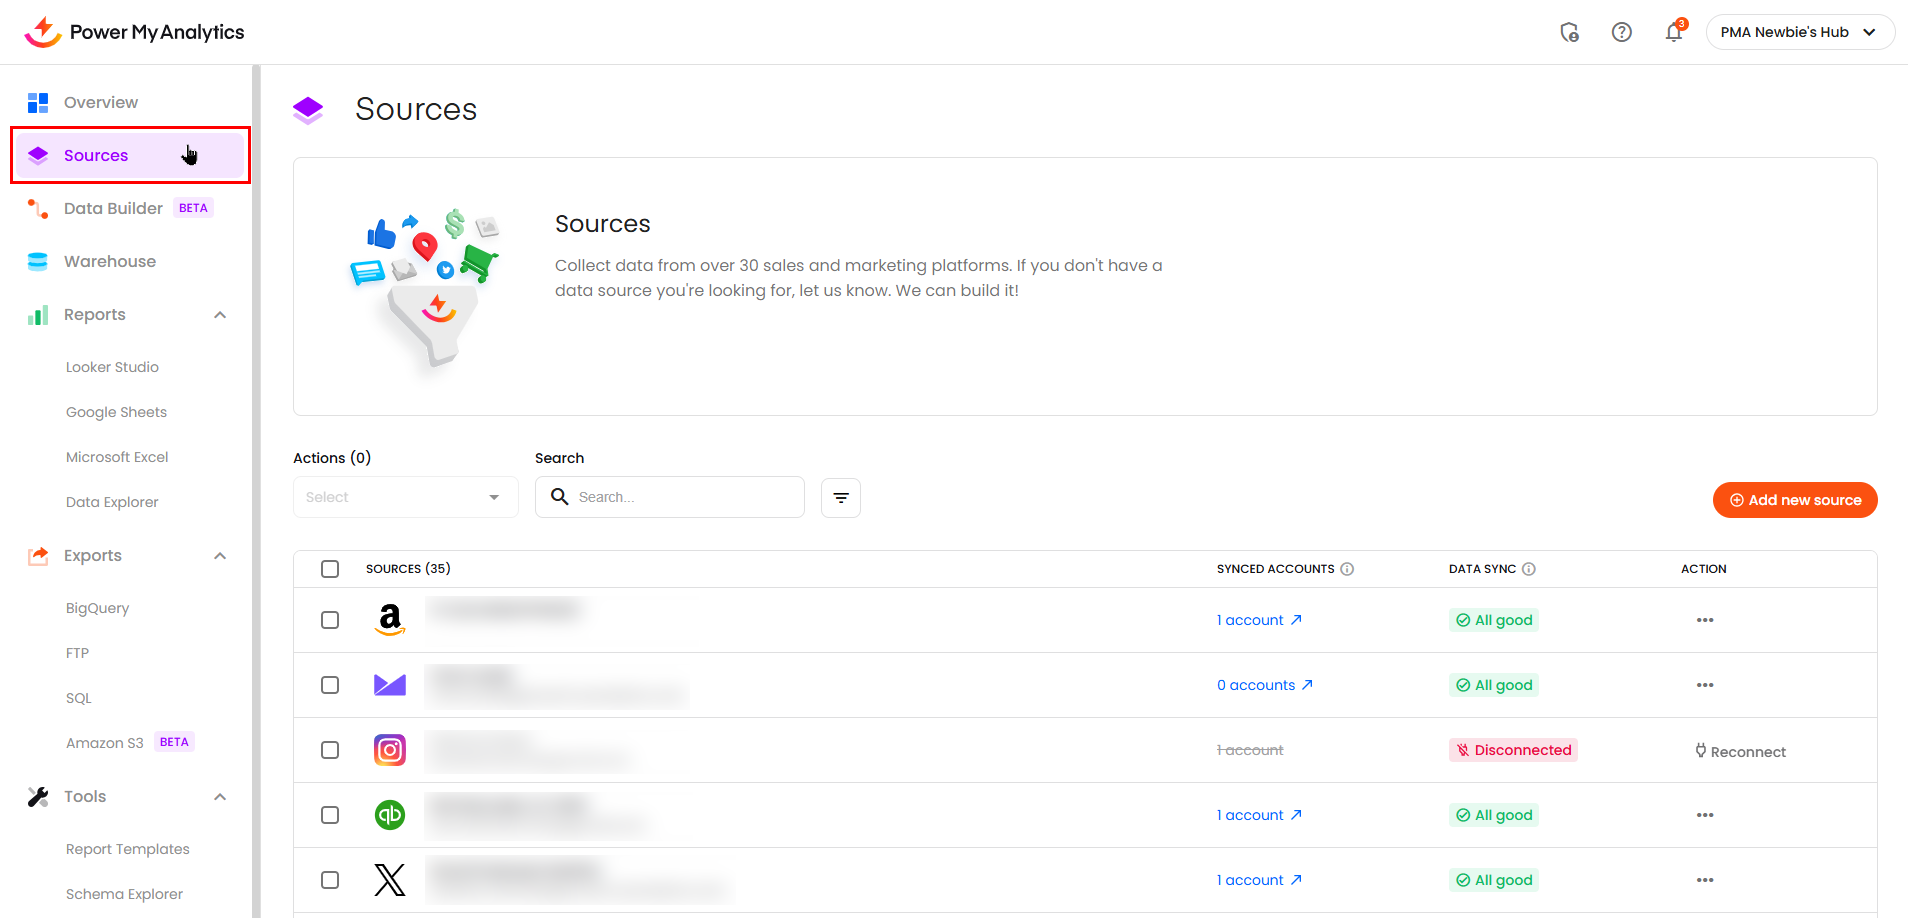This screenshot has width=1908, height=918.
Task: Open the Actions Select dropdown
Action: tap(405, 497)
